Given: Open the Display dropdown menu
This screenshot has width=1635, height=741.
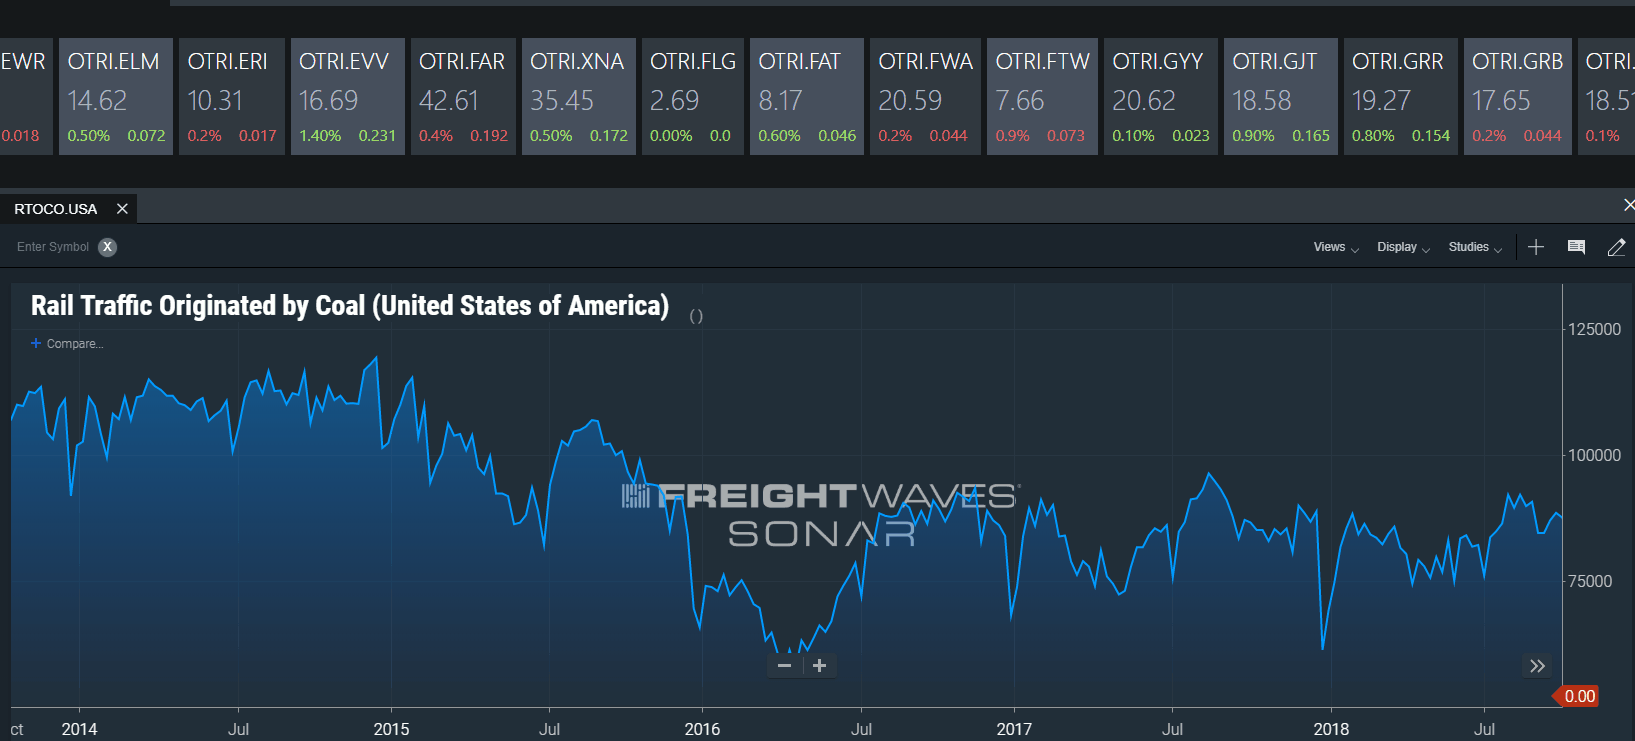Looking at the screenshot, I should click(x=1403, y=247).
